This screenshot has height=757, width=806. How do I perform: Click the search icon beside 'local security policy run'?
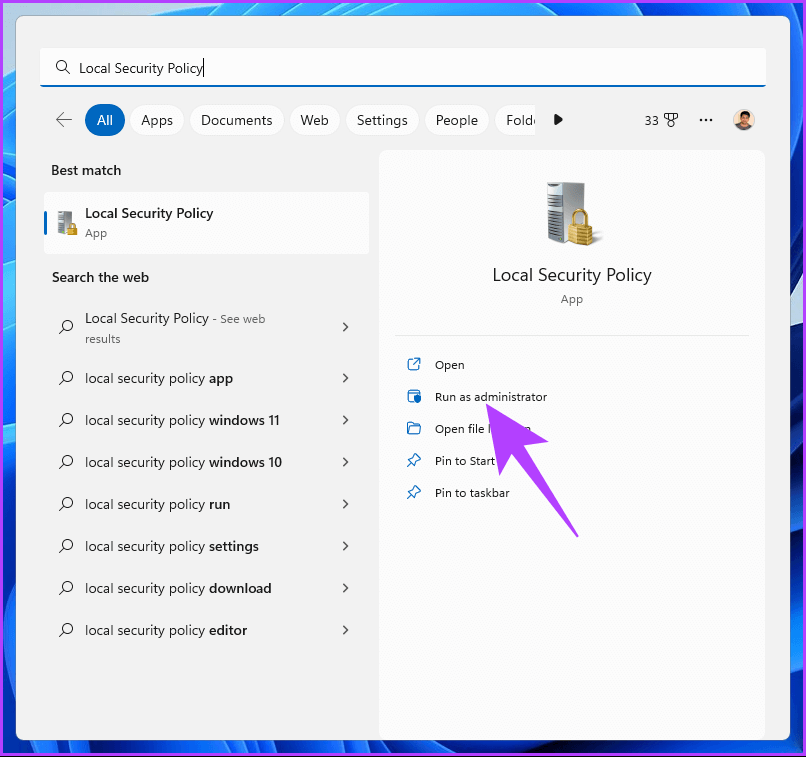coord(66,504)
